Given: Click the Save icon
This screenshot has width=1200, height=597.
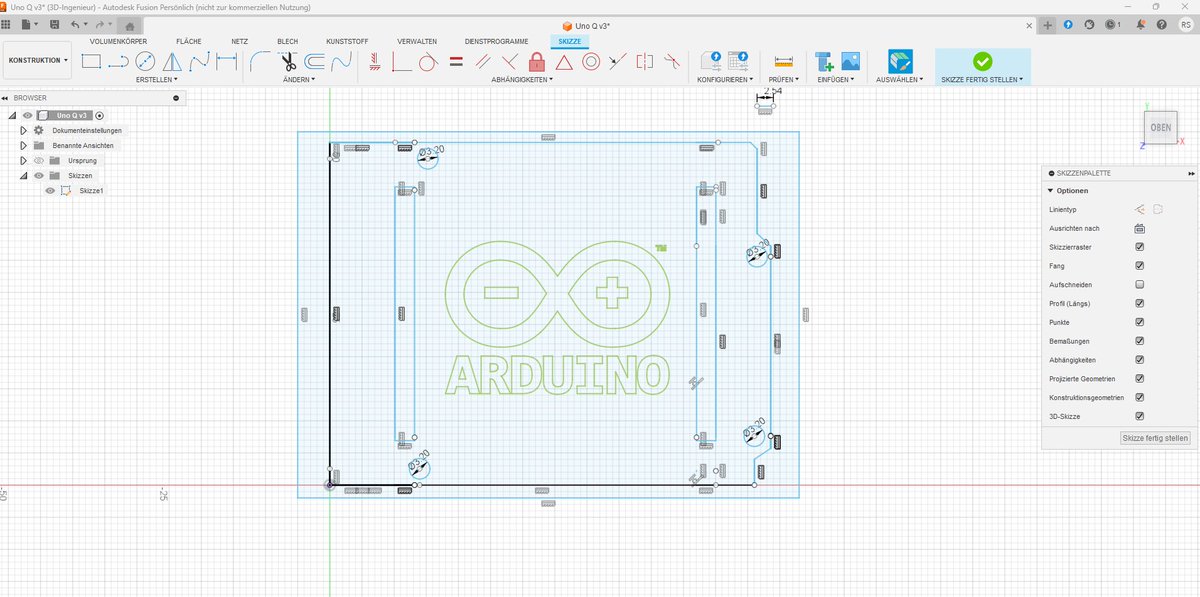Looking at the screenshot, I should pyautogui.click(x=54, y=24).
